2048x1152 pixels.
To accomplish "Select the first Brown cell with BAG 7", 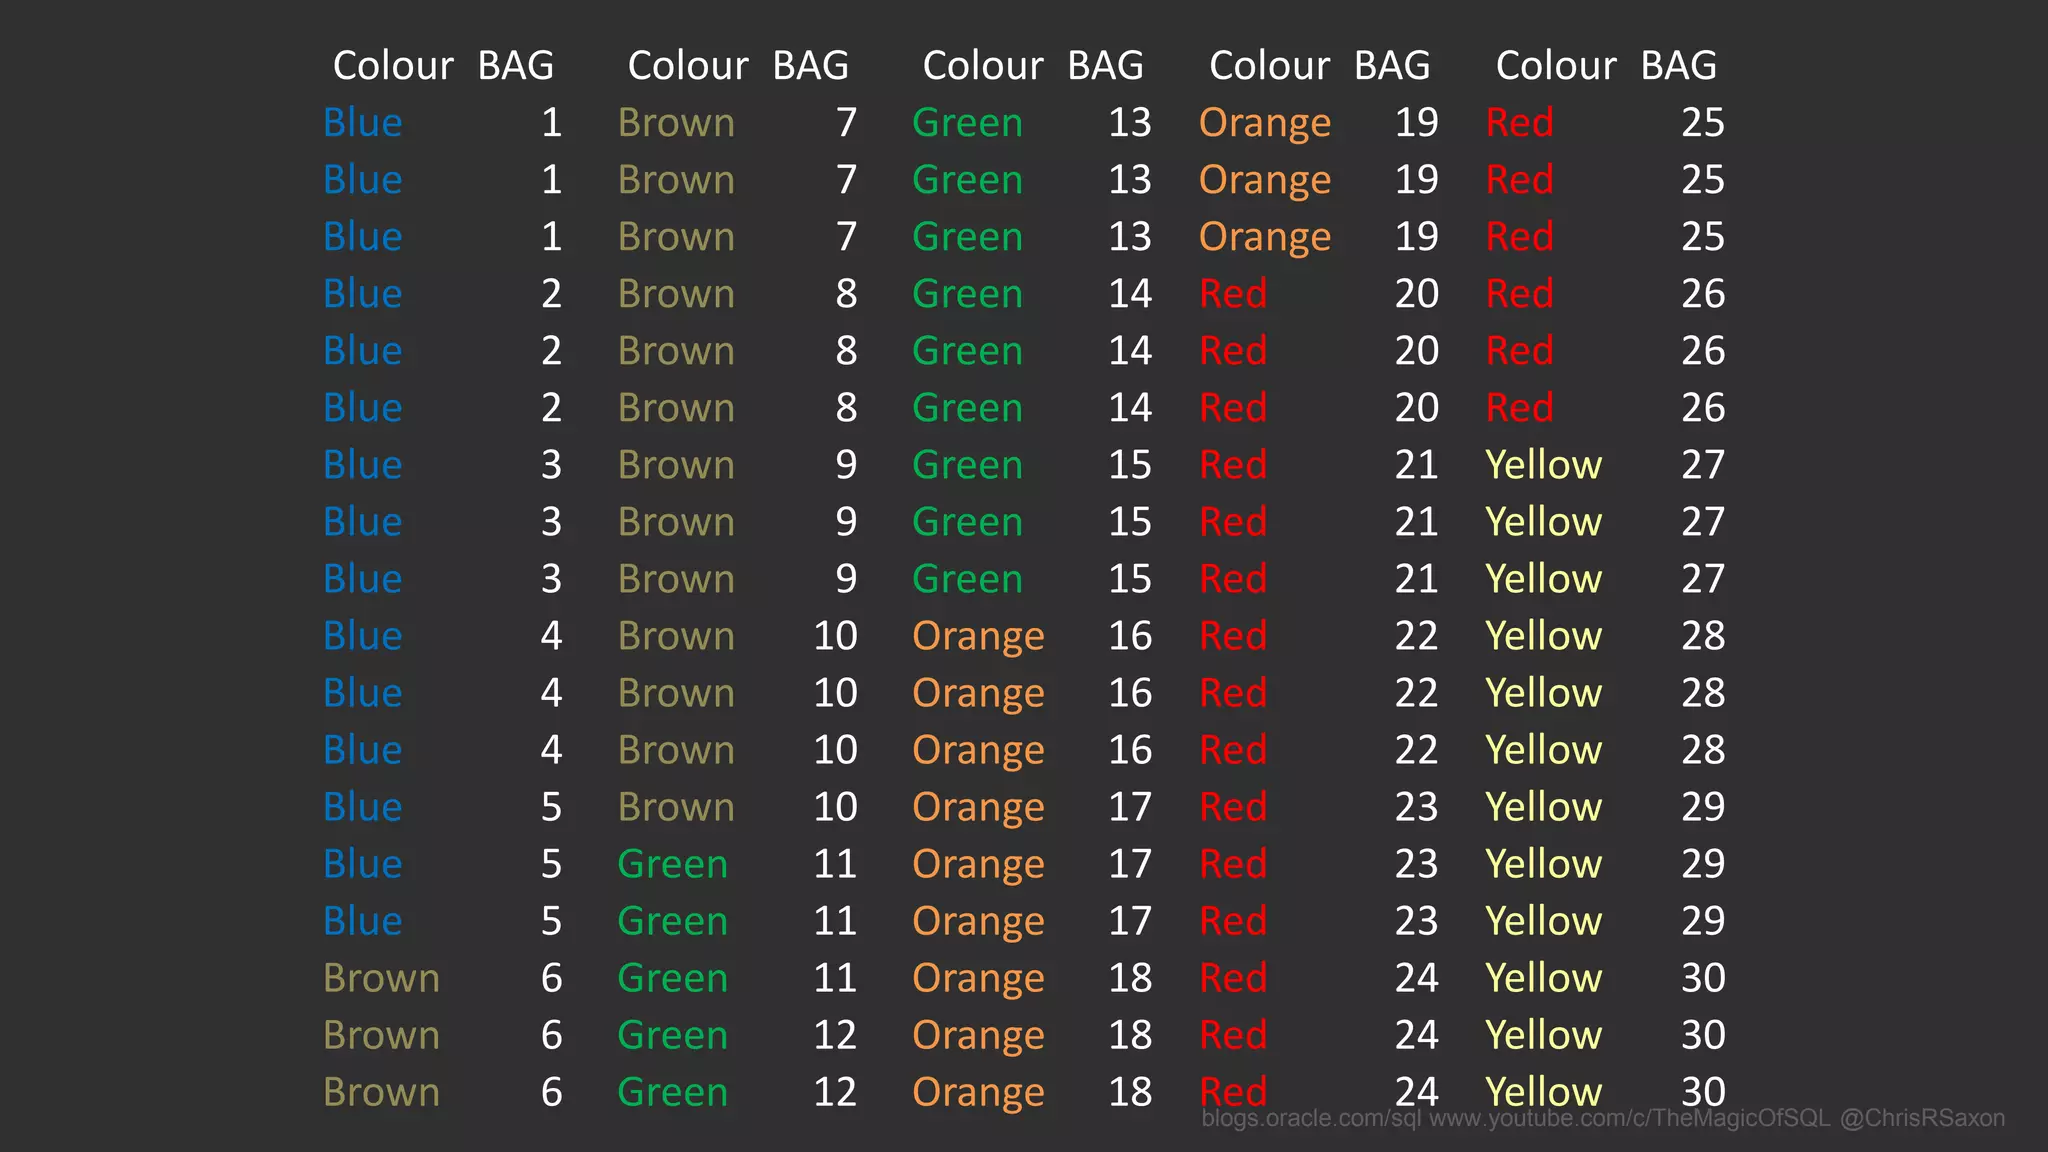I will [x=677, y=123].
